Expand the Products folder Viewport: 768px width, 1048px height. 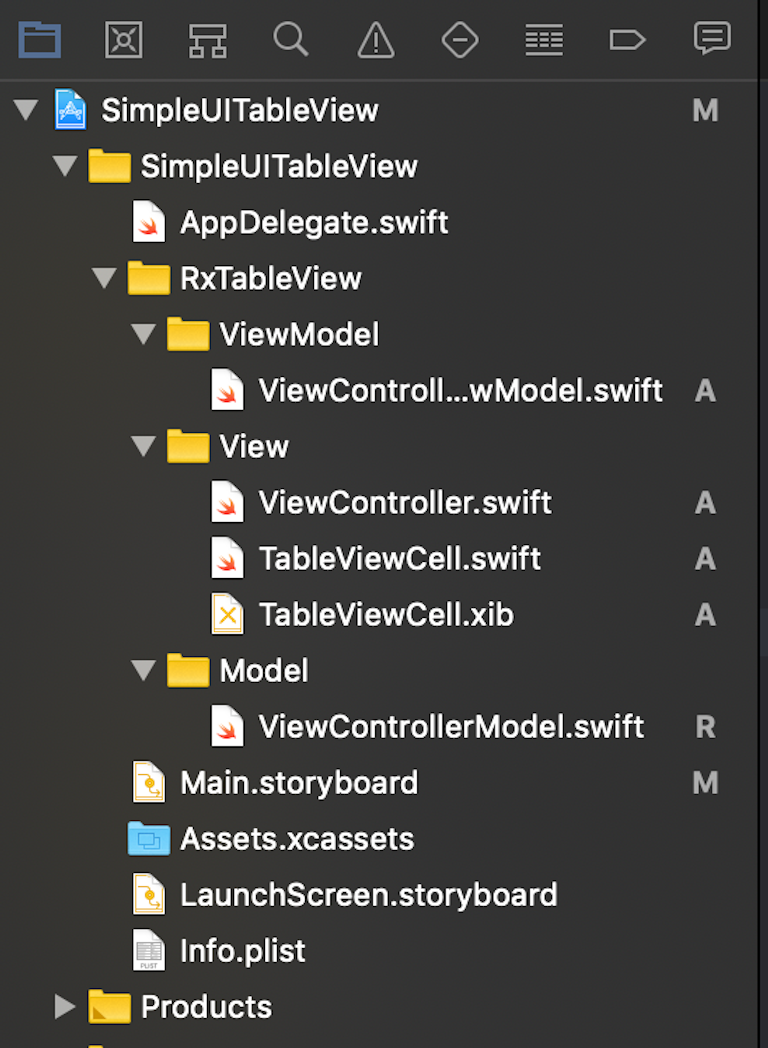coord(65,1007)
